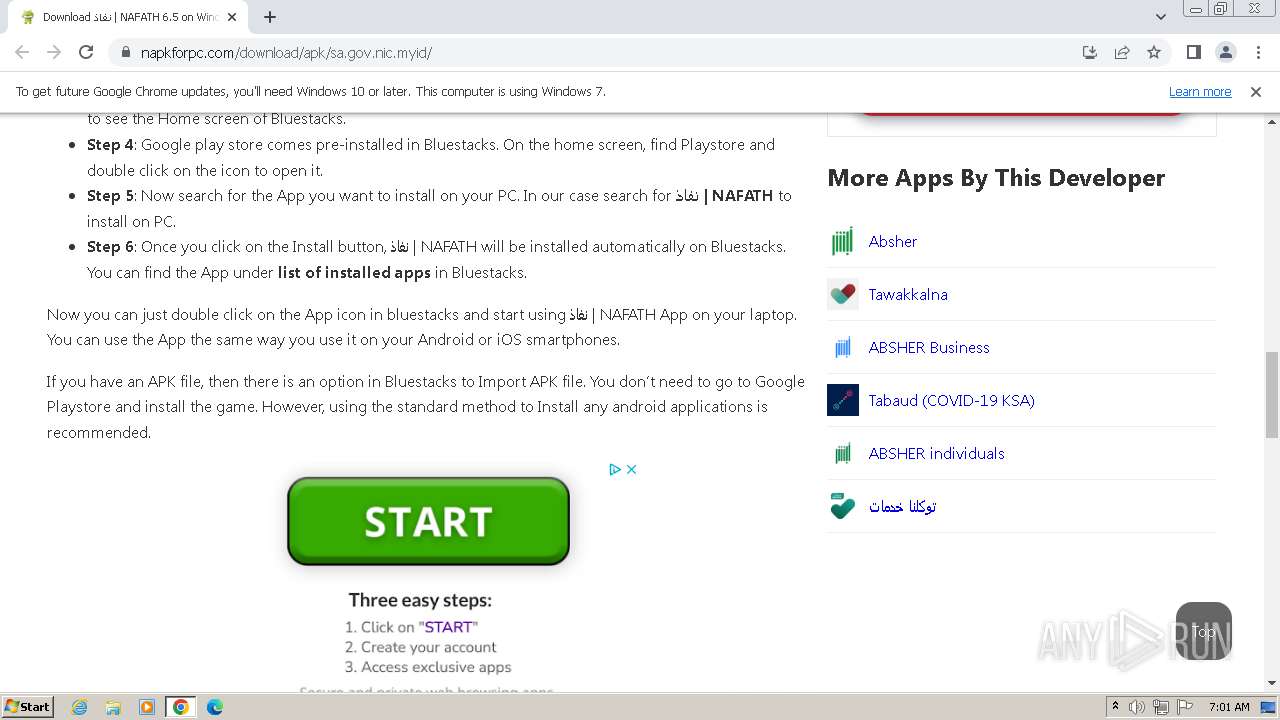This screenshot has width=1280, height=720.
Task: Jump to top with the Top button
Action: [1204, 631]
